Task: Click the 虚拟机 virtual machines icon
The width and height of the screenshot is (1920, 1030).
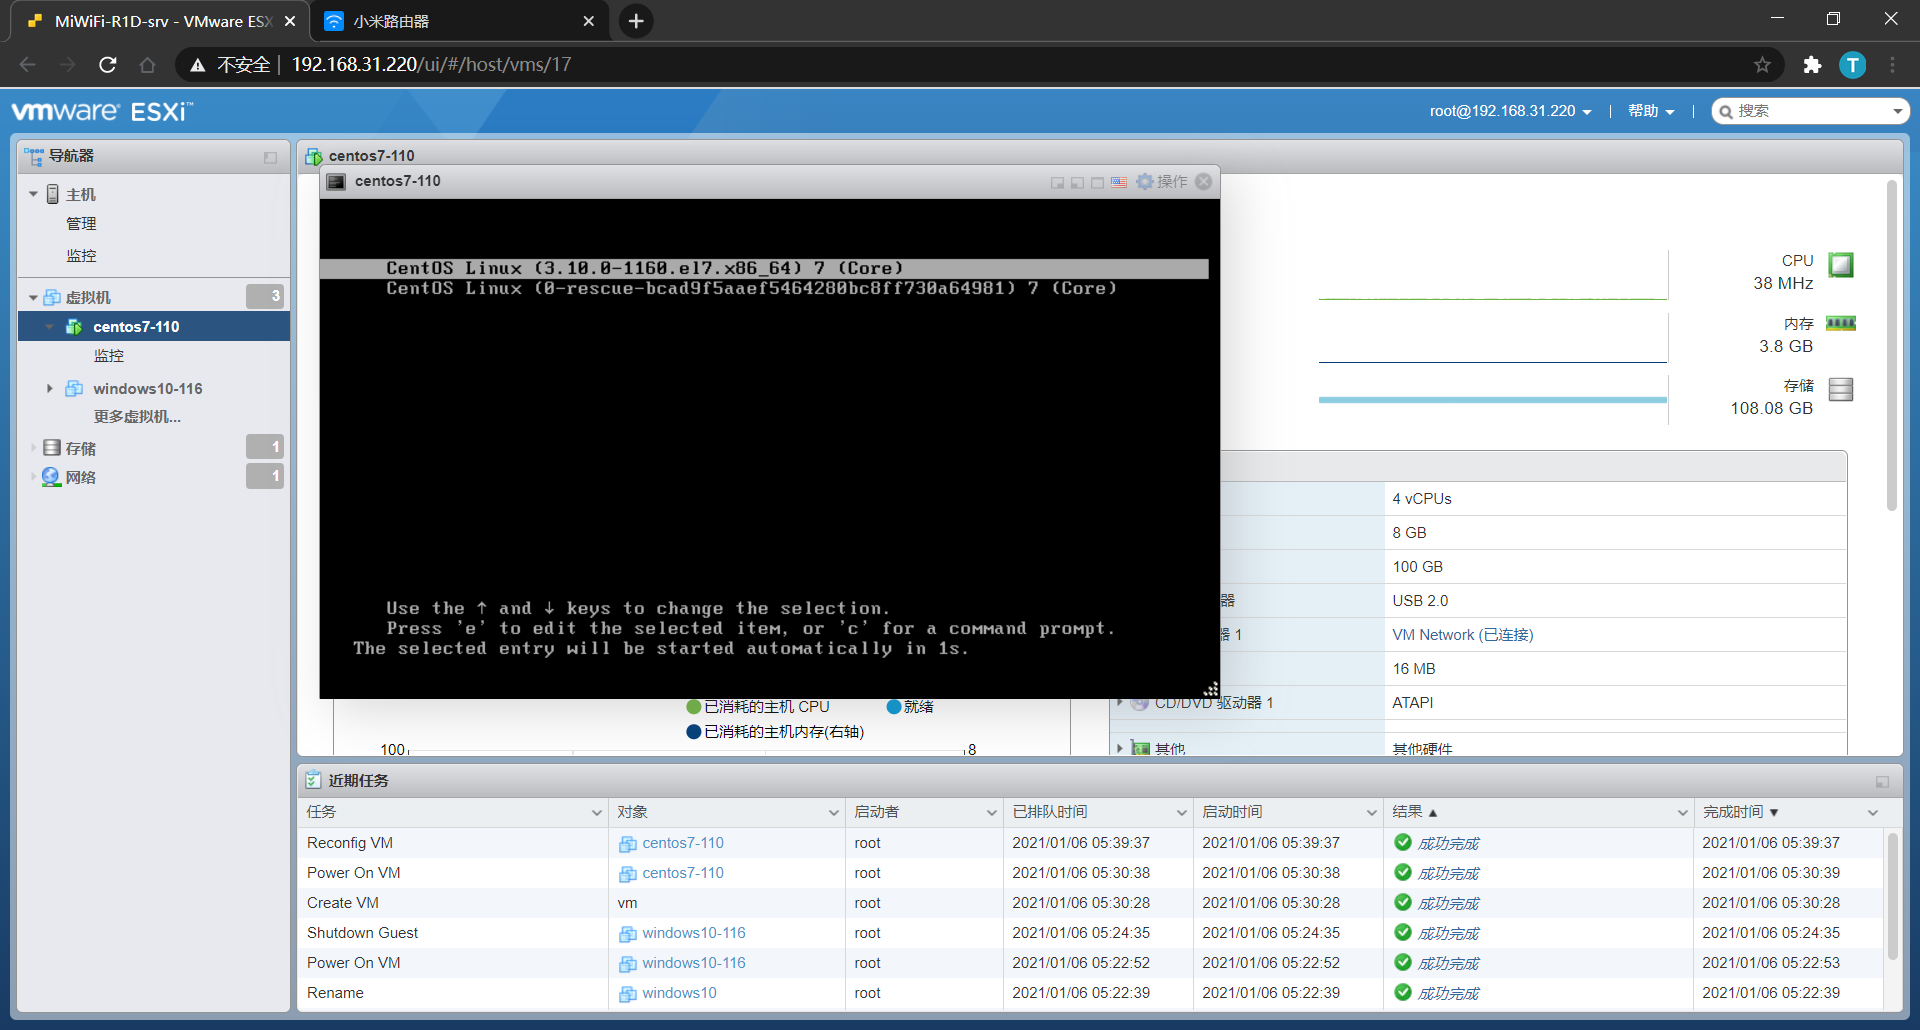Action: [53, 297]
